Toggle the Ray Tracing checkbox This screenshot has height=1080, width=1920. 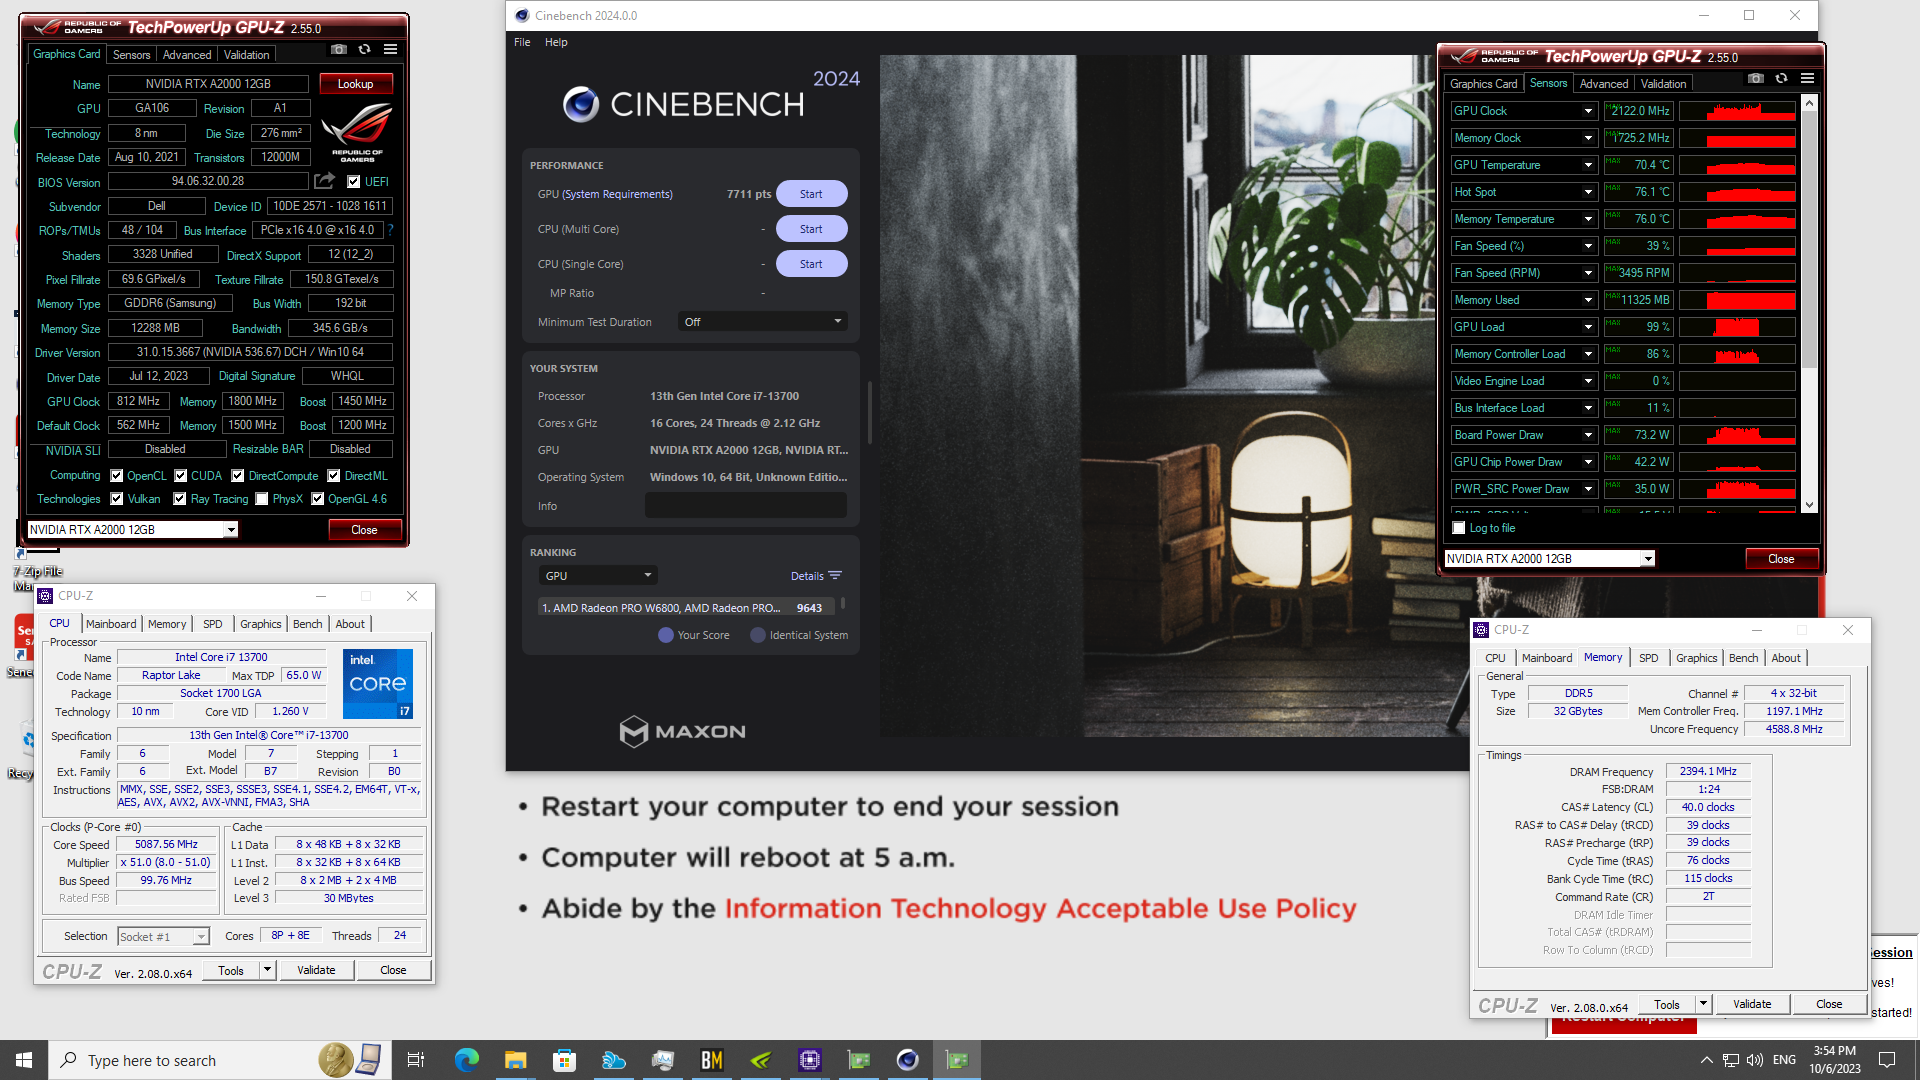(180, 499)
